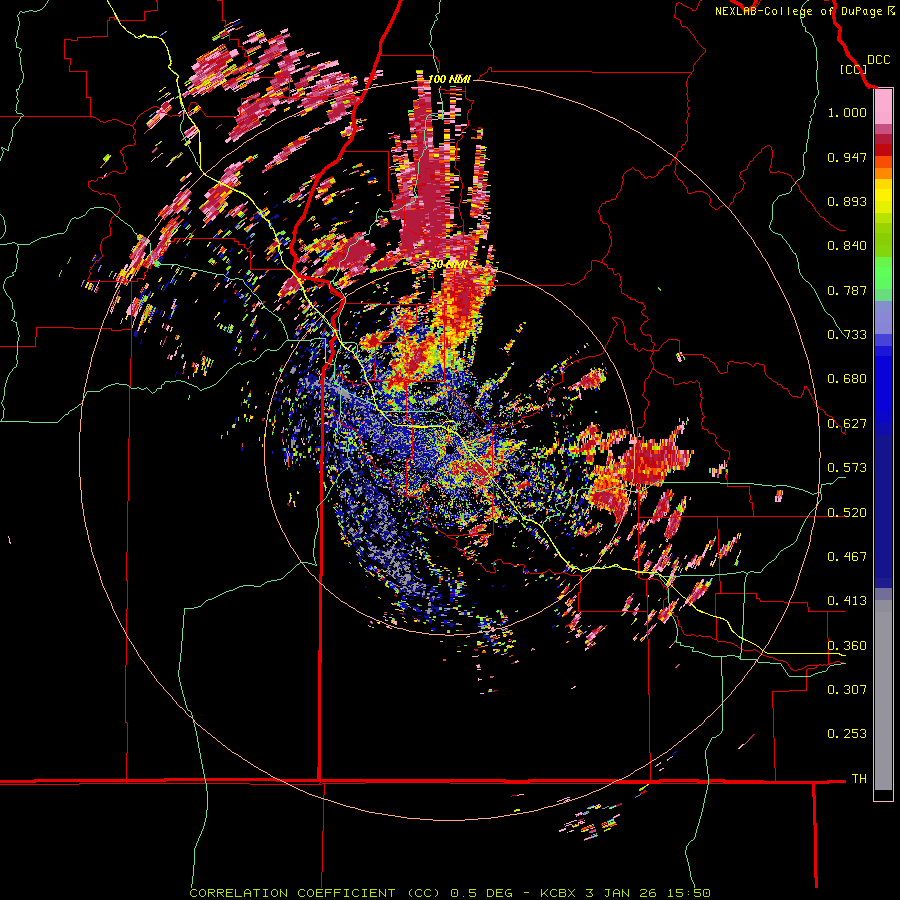Click the 0.840 legend value
This screenshot has height=900, width=900.
click(x=847, y=246)
